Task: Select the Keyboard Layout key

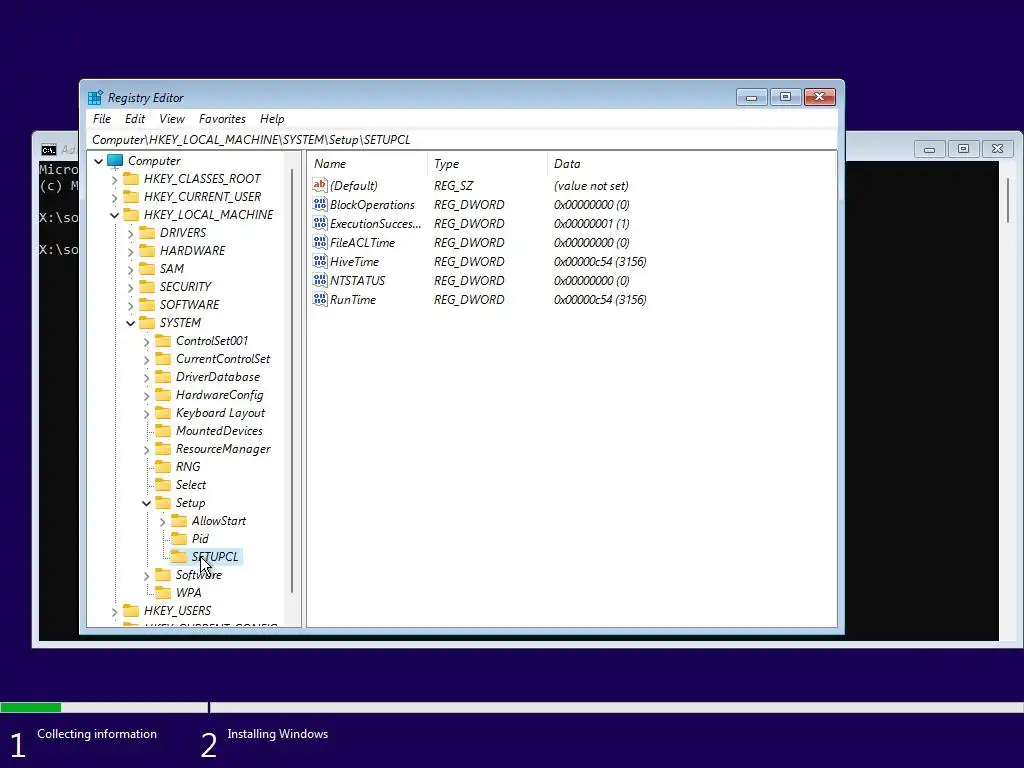Action: coord(220,413)
